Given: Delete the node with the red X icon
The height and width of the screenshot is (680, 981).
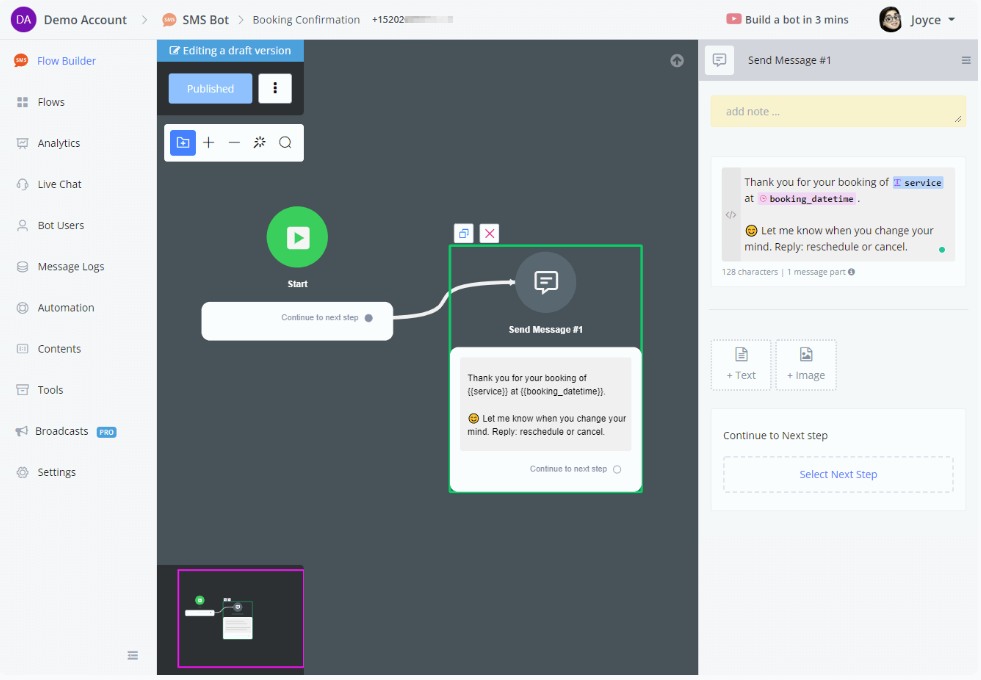Looking at the screenshot, I should tap(489, 233).
